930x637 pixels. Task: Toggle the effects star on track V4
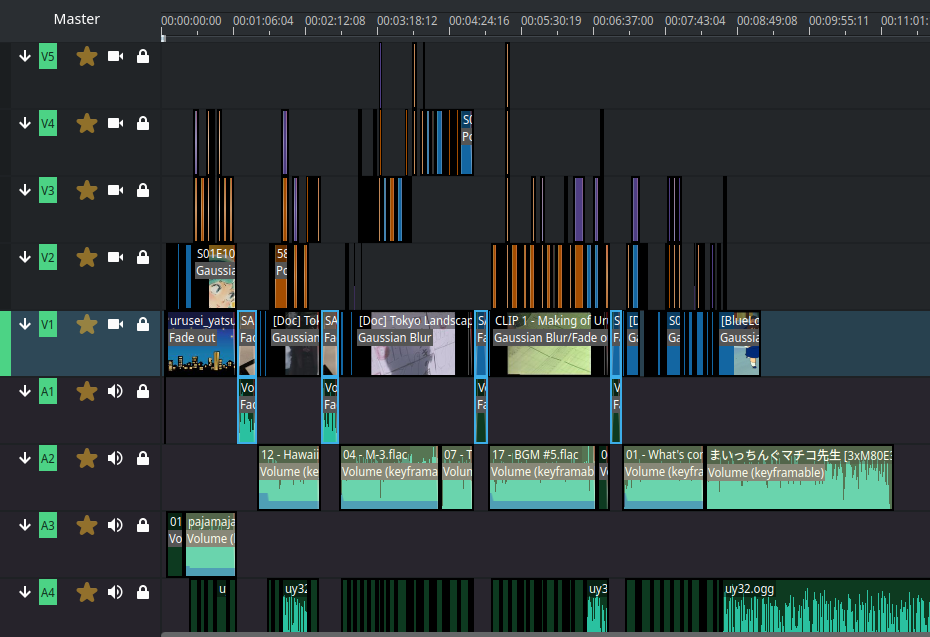pos(87,123)
